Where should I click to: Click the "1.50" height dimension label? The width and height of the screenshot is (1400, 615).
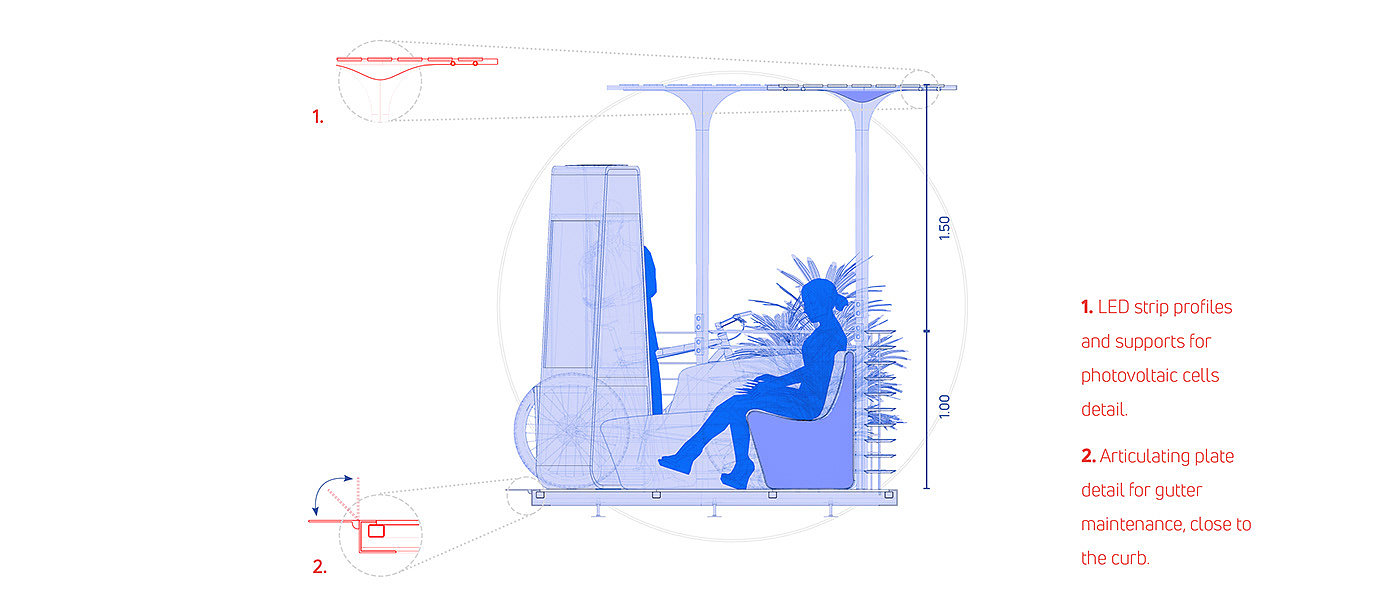click(x=945, y=228)
